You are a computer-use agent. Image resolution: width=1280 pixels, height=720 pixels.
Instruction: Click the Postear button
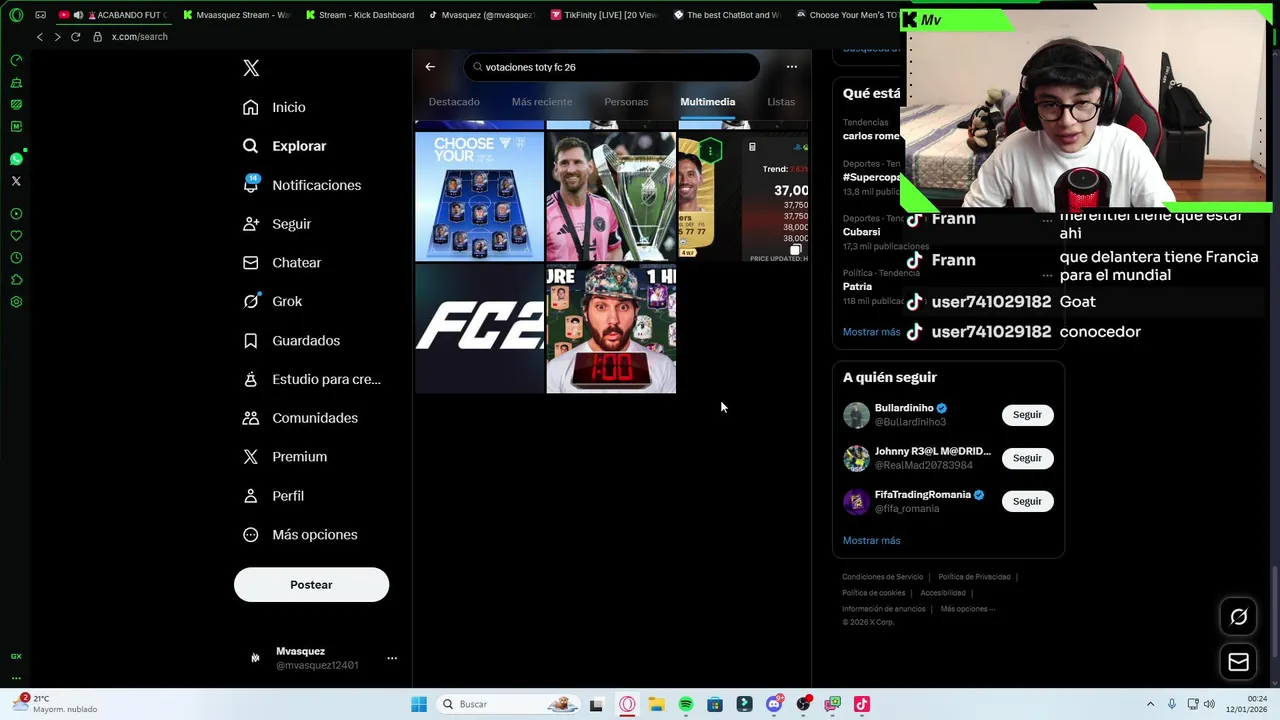(x=311, y=585)
